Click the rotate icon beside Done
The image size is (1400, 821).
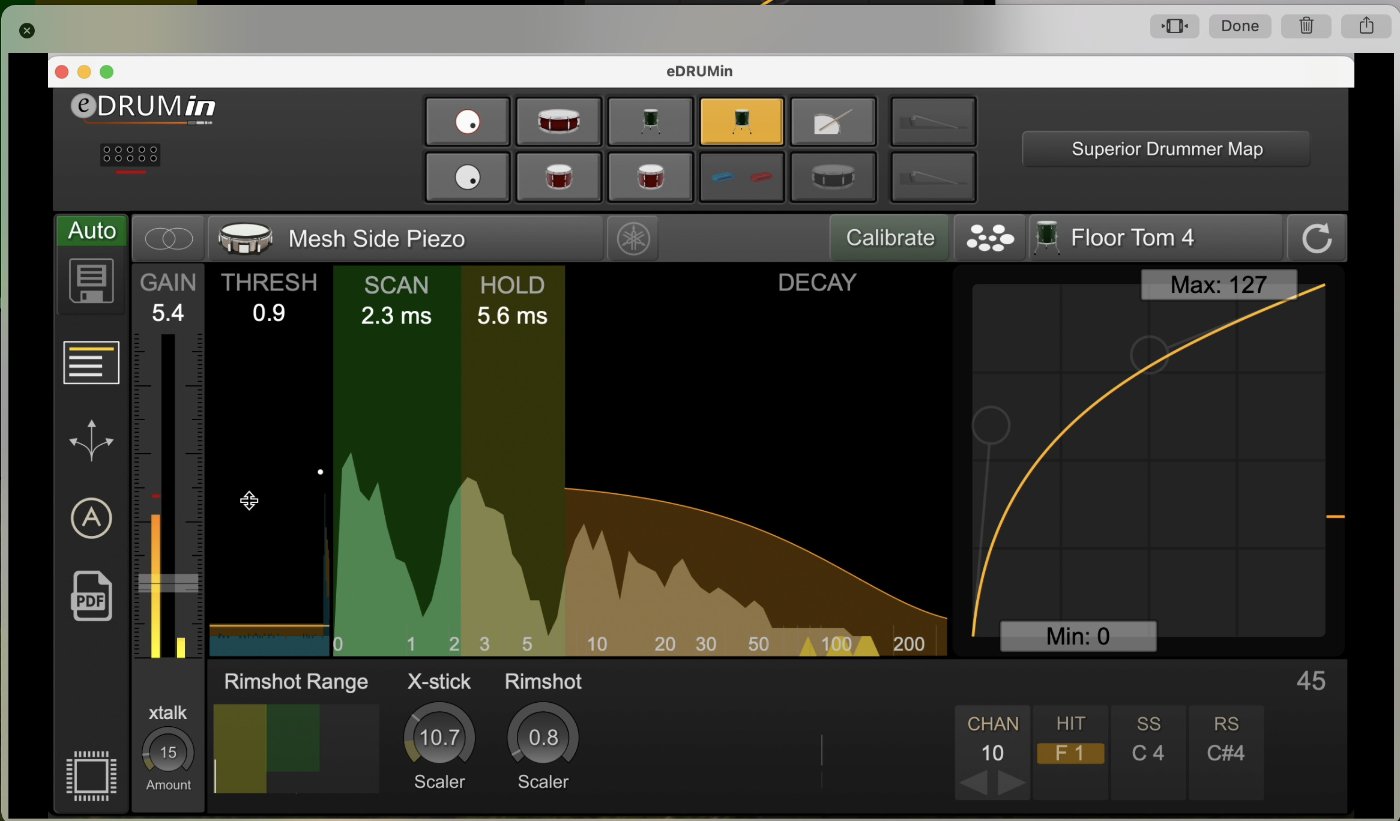coord(1174,26)
